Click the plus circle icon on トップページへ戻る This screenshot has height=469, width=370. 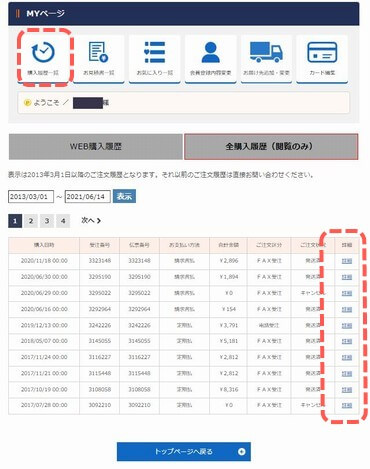coord(242,452)
